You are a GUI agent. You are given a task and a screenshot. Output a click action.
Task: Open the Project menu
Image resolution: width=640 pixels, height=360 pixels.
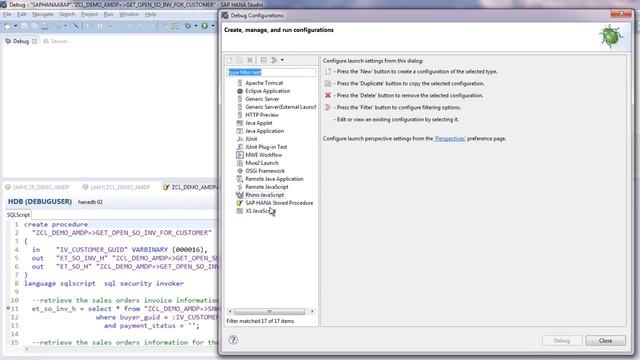pyautogui.click(x=89, y=14)
